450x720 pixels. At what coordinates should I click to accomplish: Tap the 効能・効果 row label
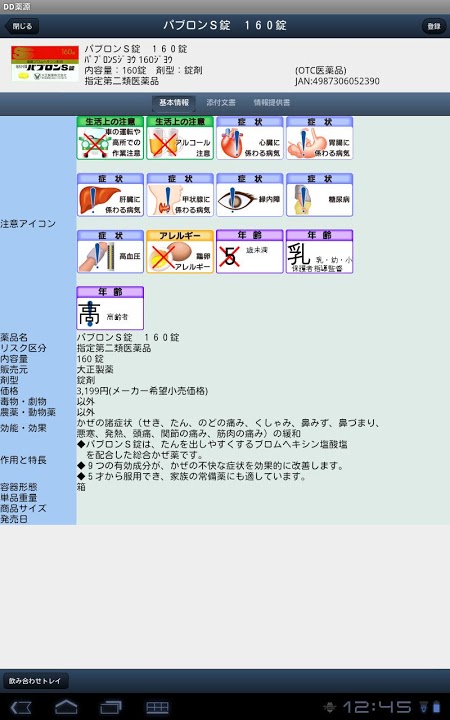23,428
